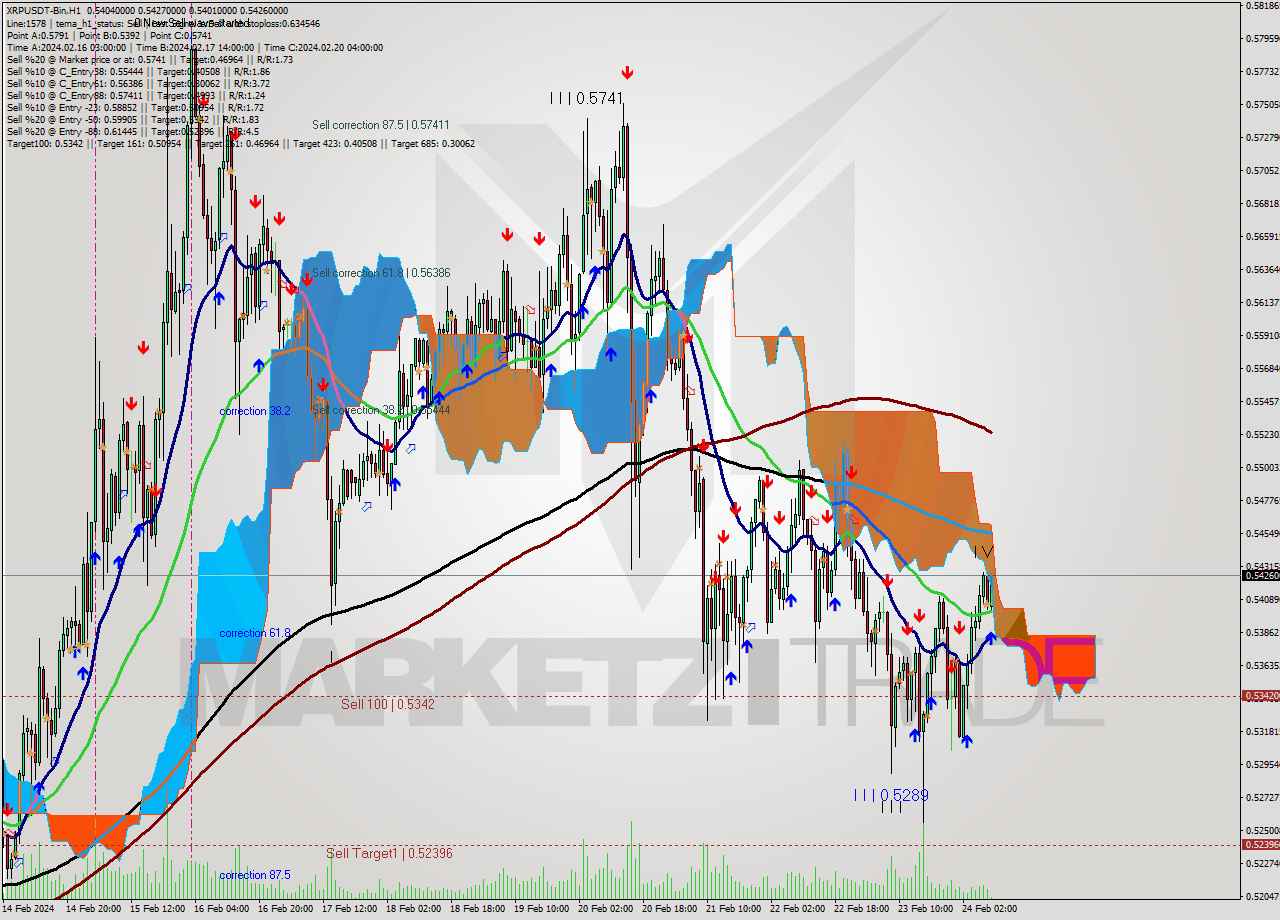The width and height of the screenshot is (1280, 920).
Task: Click price axis value beginning 0.5750
Action: click(1262, 104)
